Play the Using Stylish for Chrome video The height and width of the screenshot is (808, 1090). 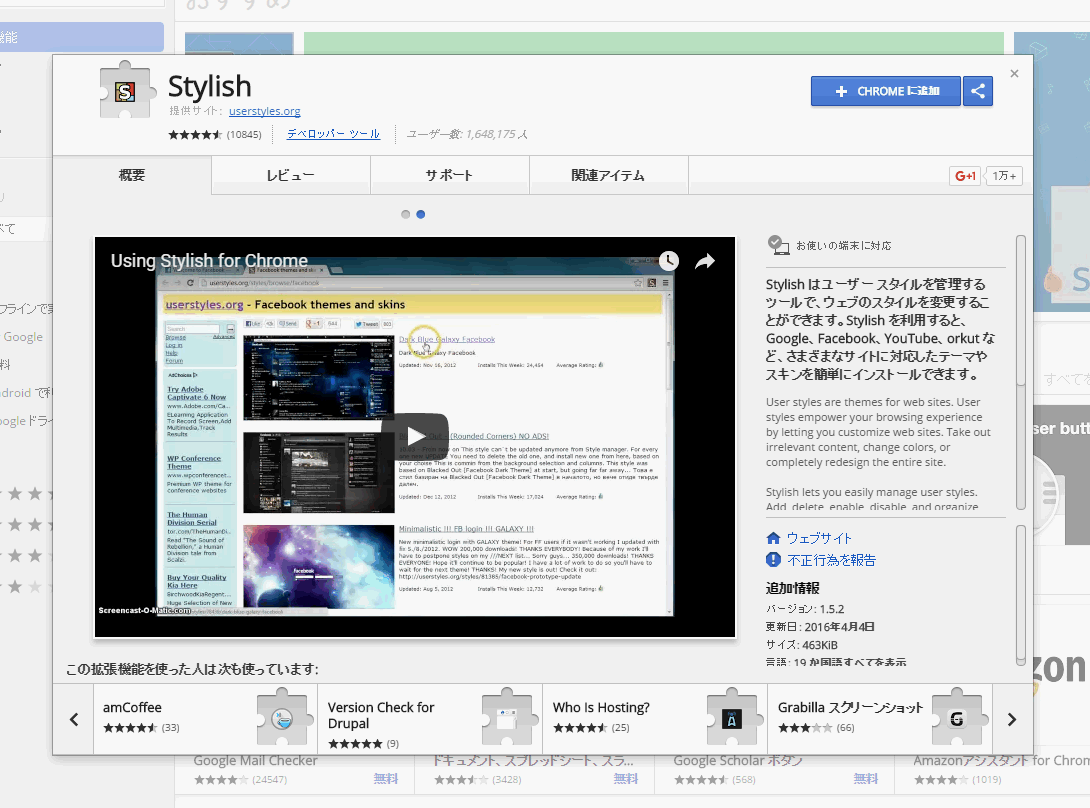point(415,436)
